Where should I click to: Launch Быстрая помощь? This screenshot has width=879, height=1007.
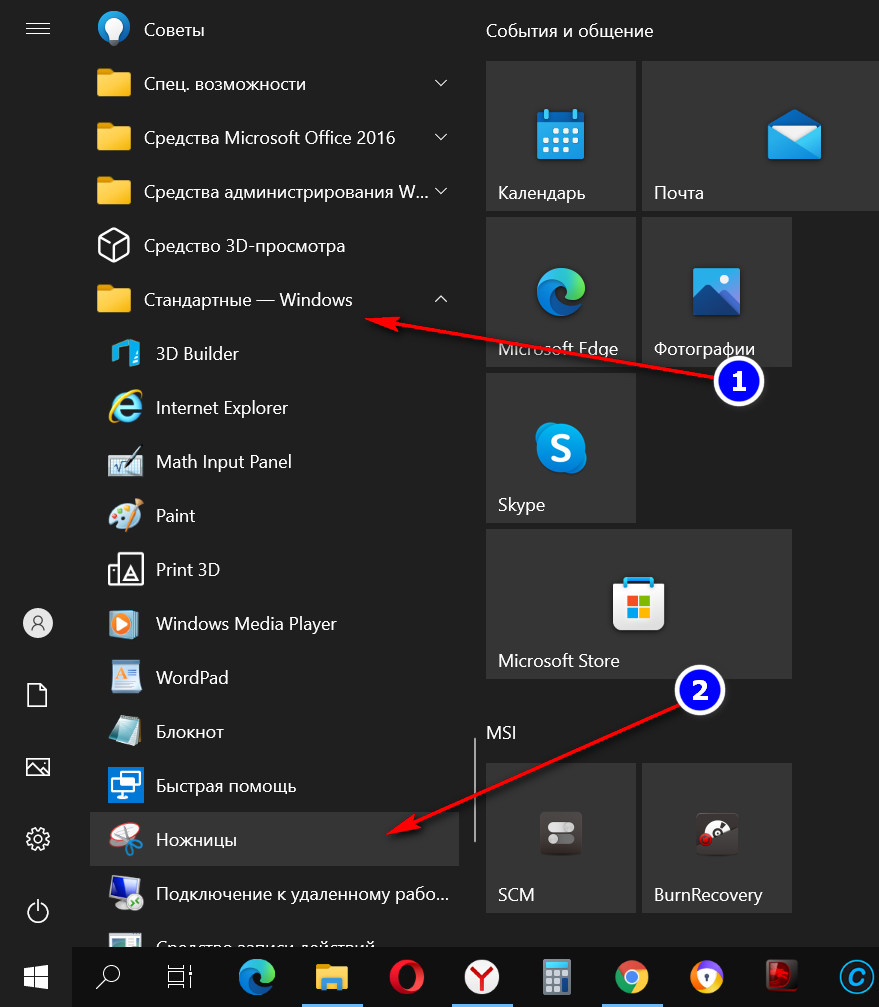[x=274, y=785]
